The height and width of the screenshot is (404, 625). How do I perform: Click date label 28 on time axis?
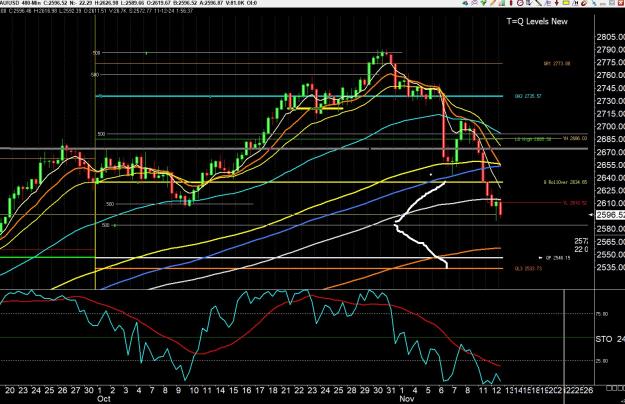(352, 390)
